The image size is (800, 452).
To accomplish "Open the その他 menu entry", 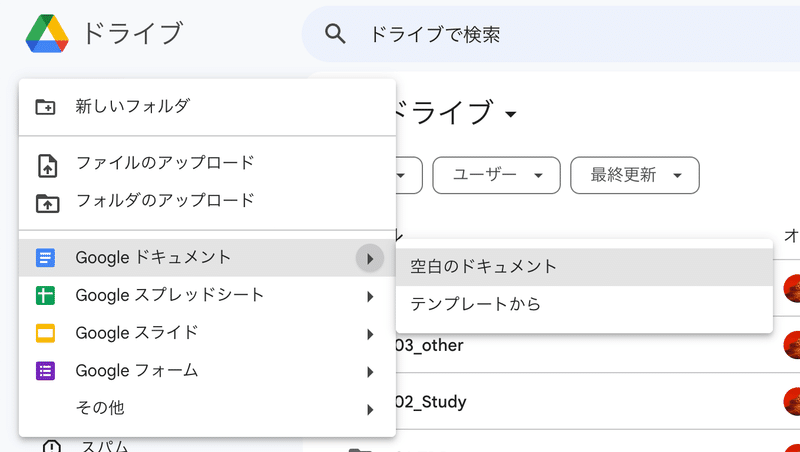I will 207,408.
